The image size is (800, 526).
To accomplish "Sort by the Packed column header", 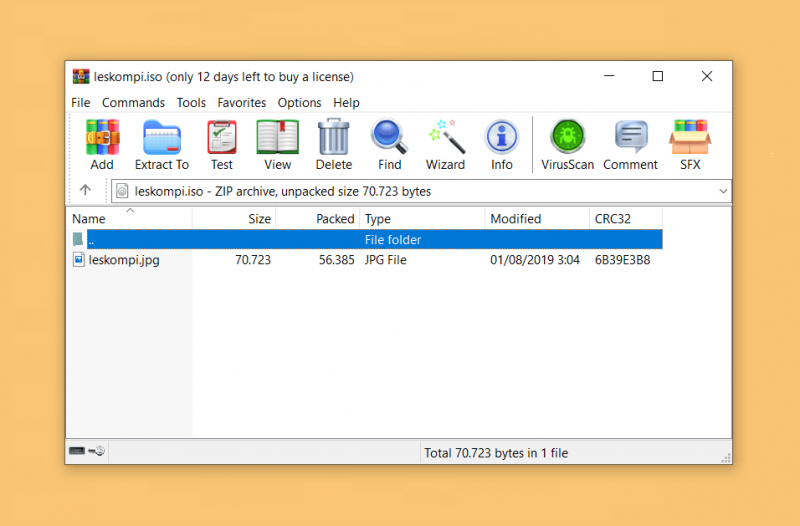I will (318, 218).
